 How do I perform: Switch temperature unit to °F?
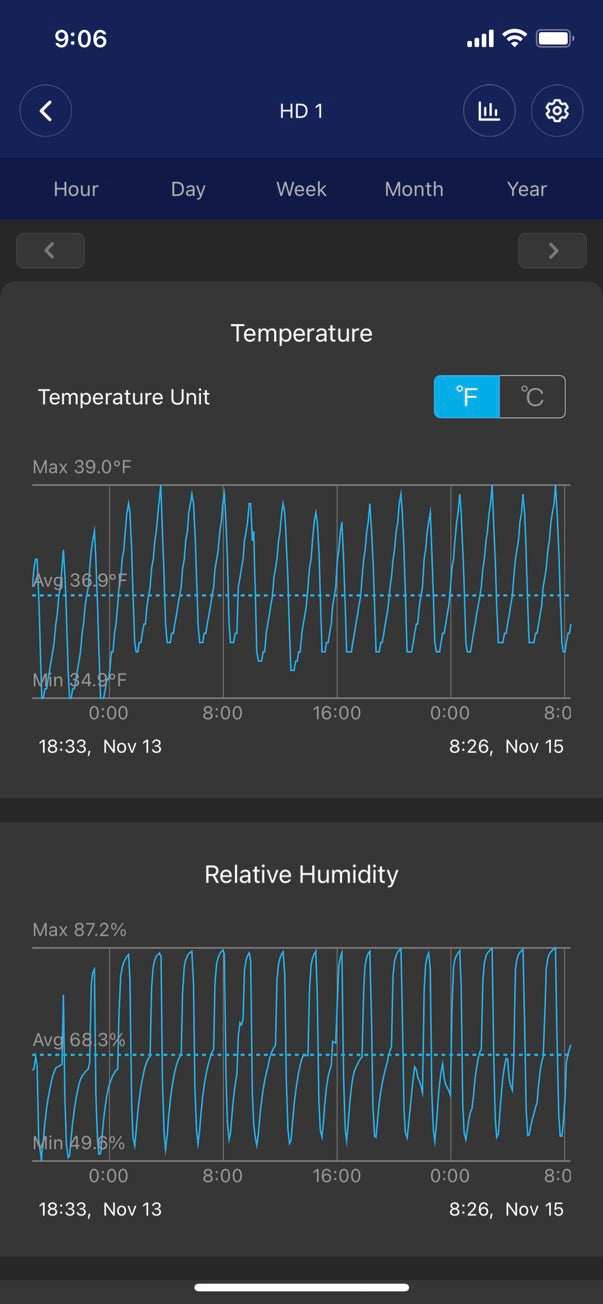point(467,397)
